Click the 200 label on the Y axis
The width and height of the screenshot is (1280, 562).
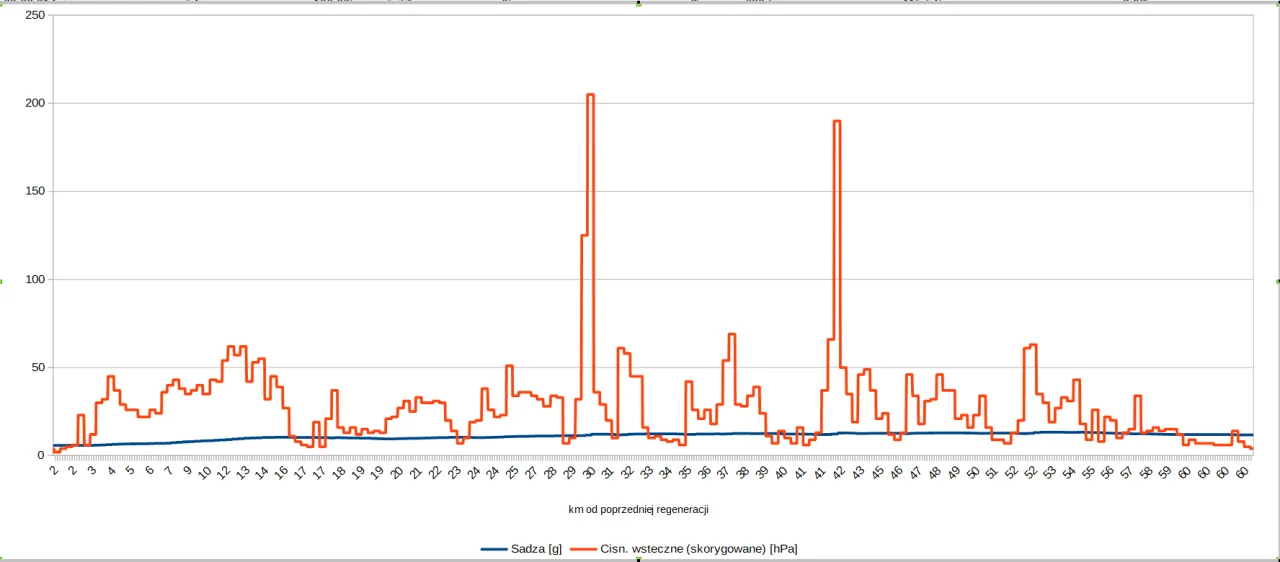coord(34,103)
